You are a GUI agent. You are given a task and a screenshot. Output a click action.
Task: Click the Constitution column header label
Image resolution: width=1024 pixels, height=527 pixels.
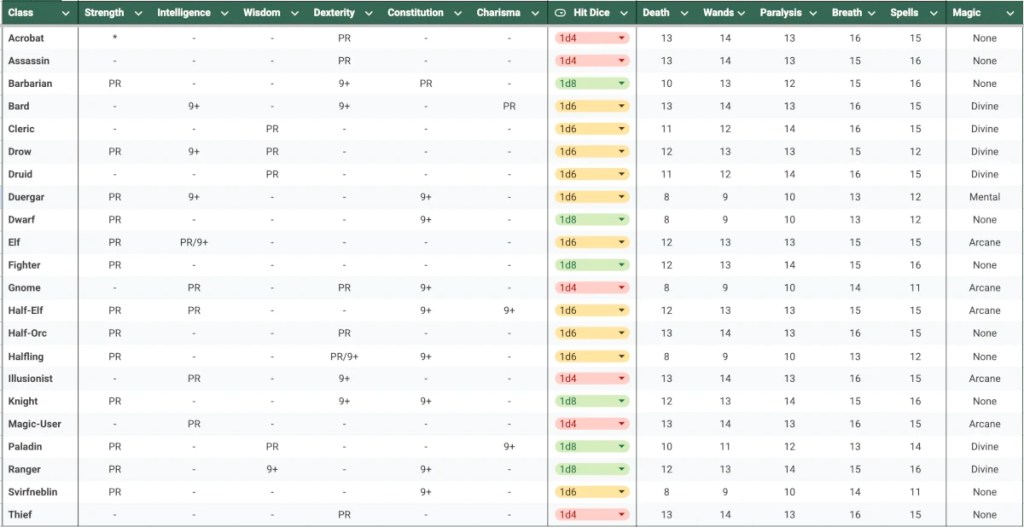pyautogui.click(x=415, y=13)
